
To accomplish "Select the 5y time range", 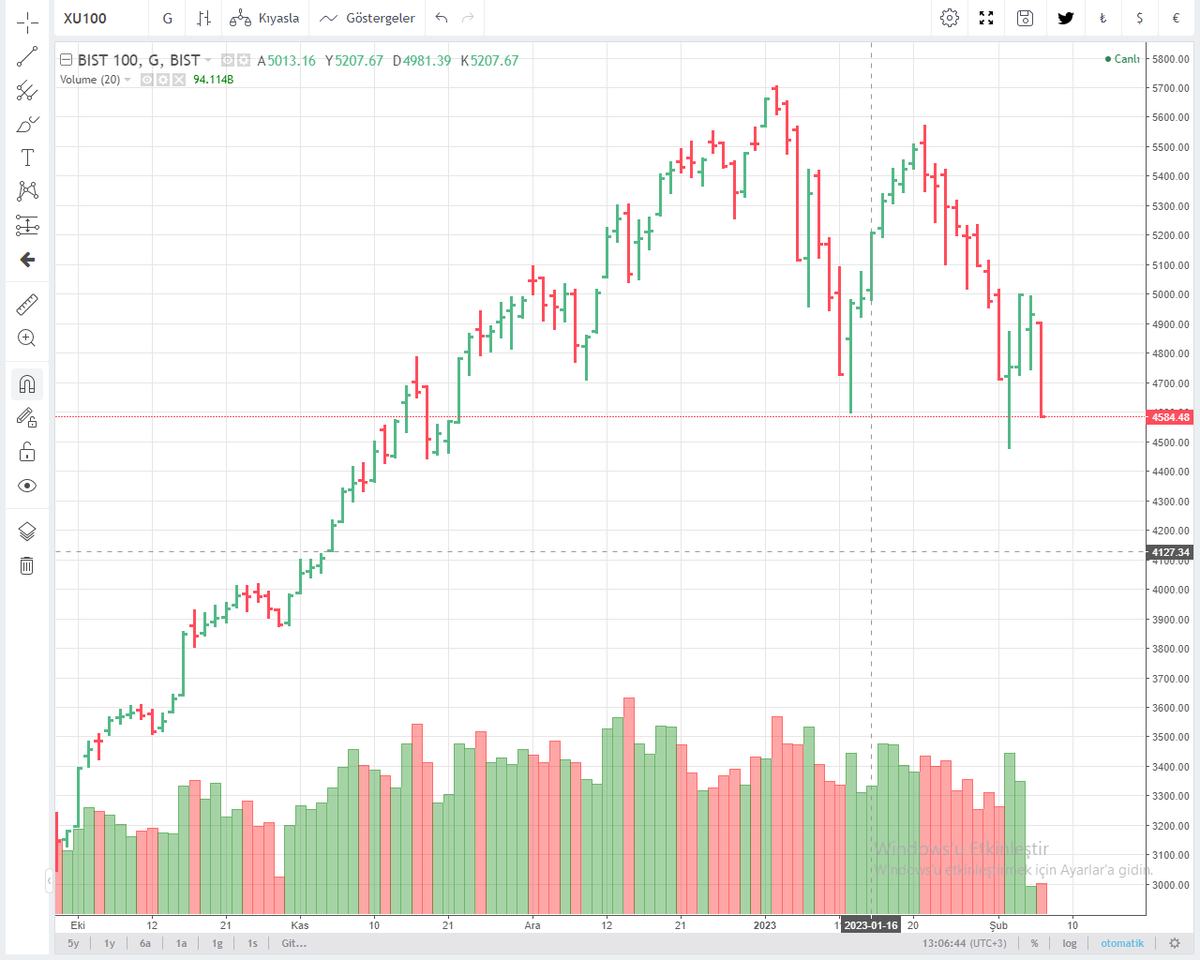I will (x=73, y=943).
